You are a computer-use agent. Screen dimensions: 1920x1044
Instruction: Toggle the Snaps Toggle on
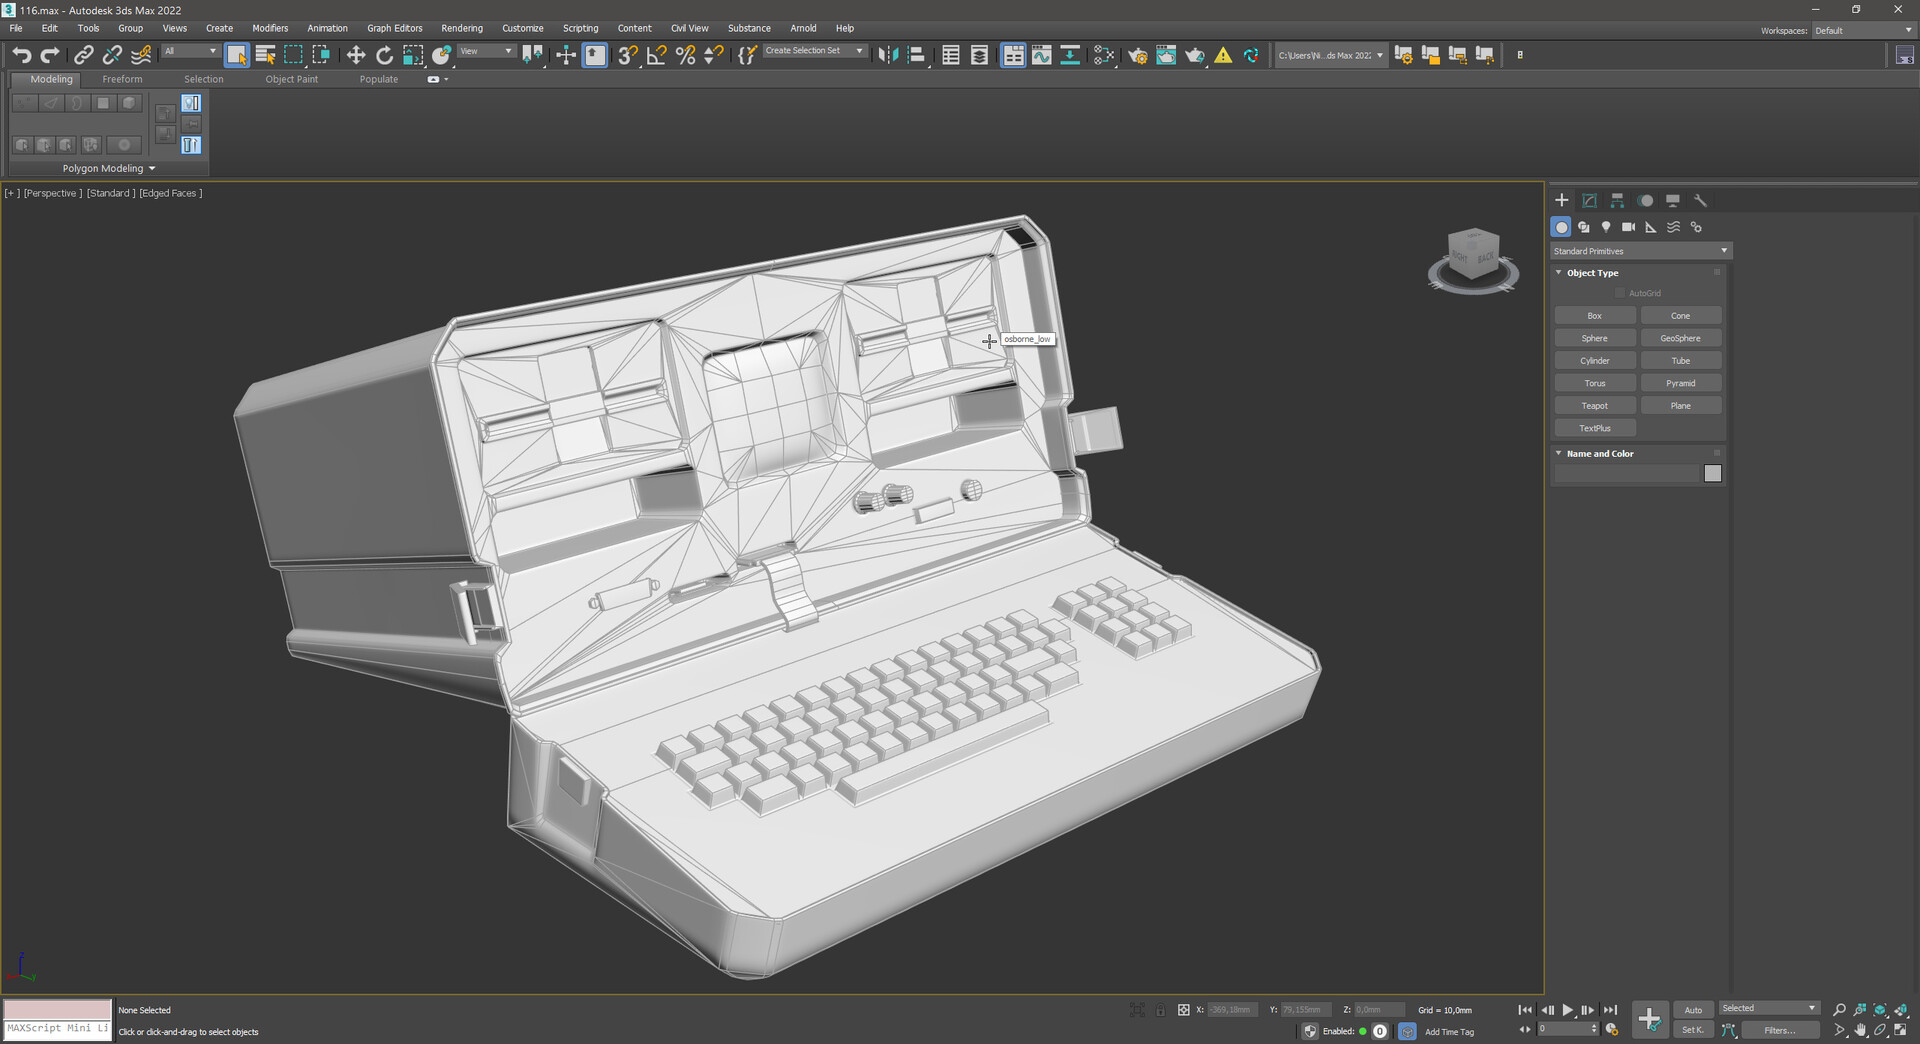(x=628, y=55)
